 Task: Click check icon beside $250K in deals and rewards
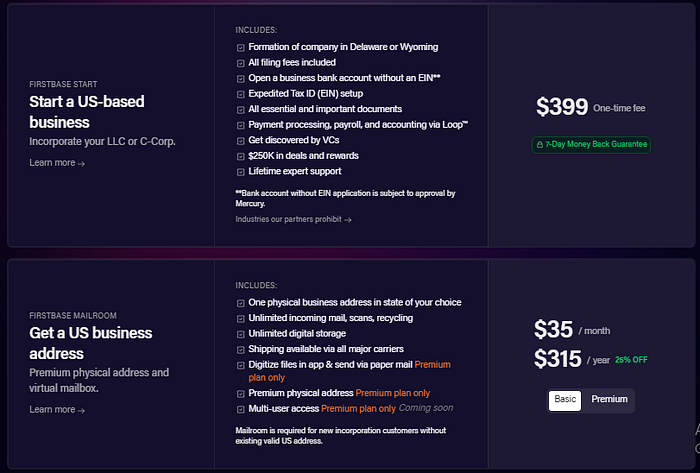pyautogui.click(x=241, y=156)
